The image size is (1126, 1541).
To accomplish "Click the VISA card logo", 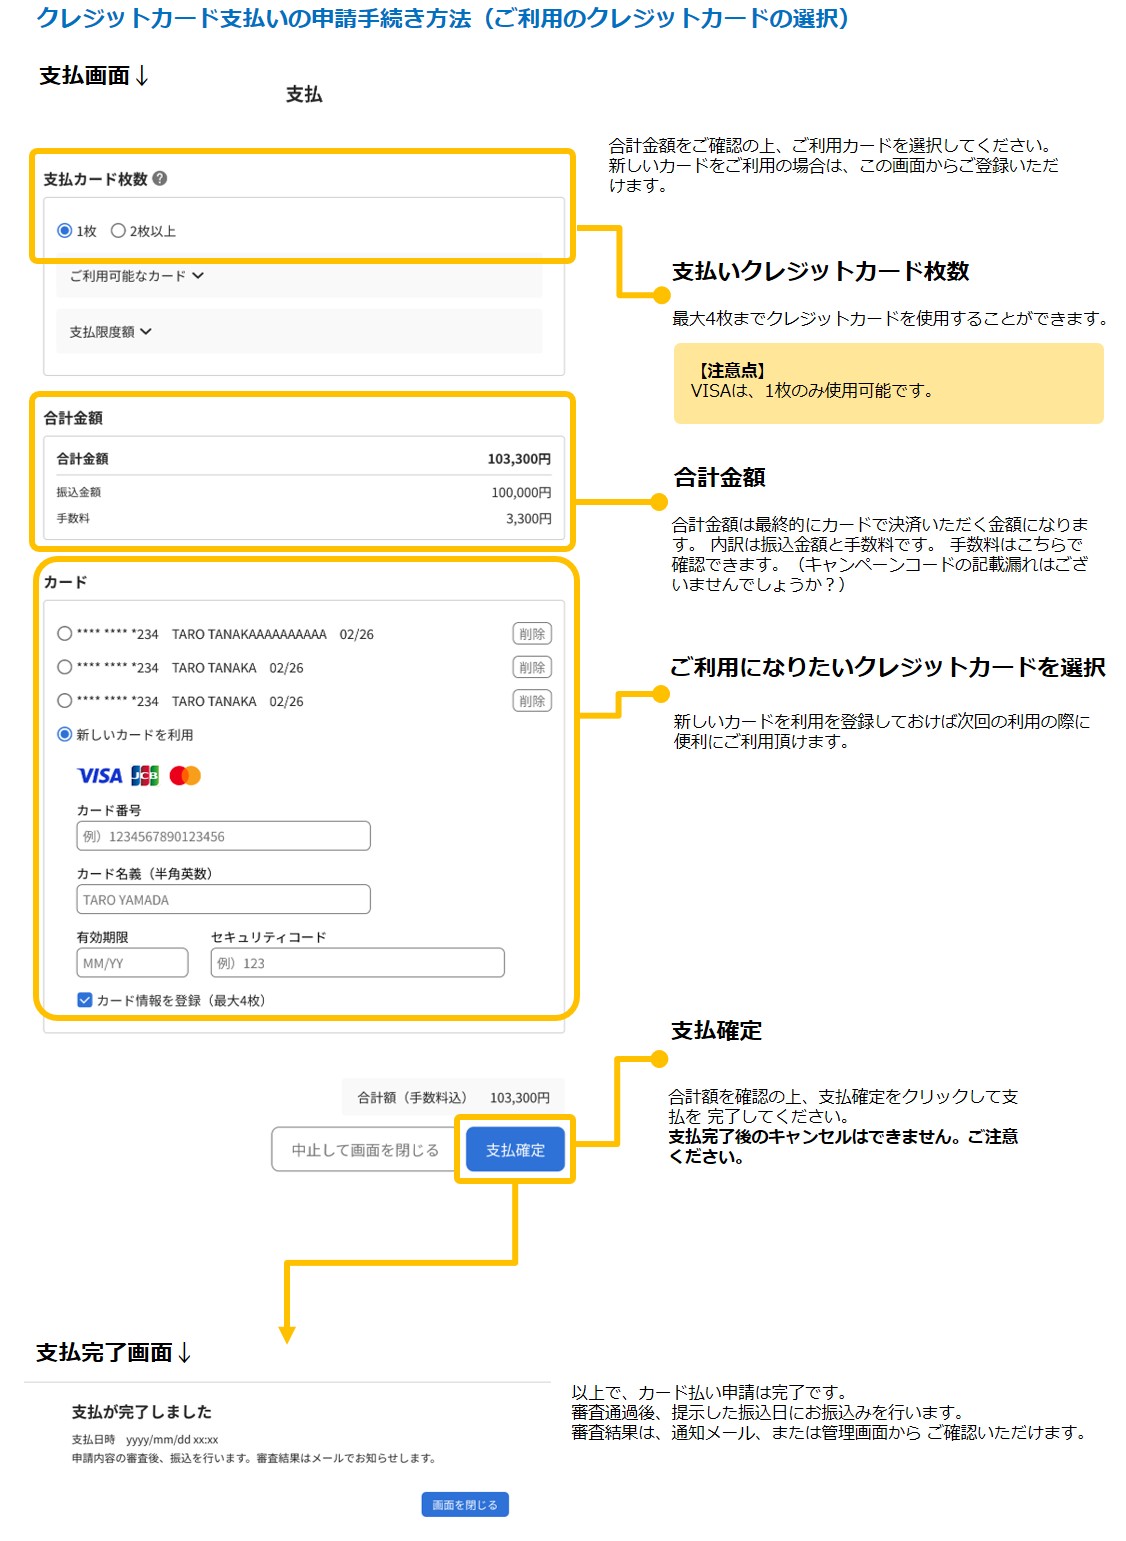I will click(x=99, y=776).
